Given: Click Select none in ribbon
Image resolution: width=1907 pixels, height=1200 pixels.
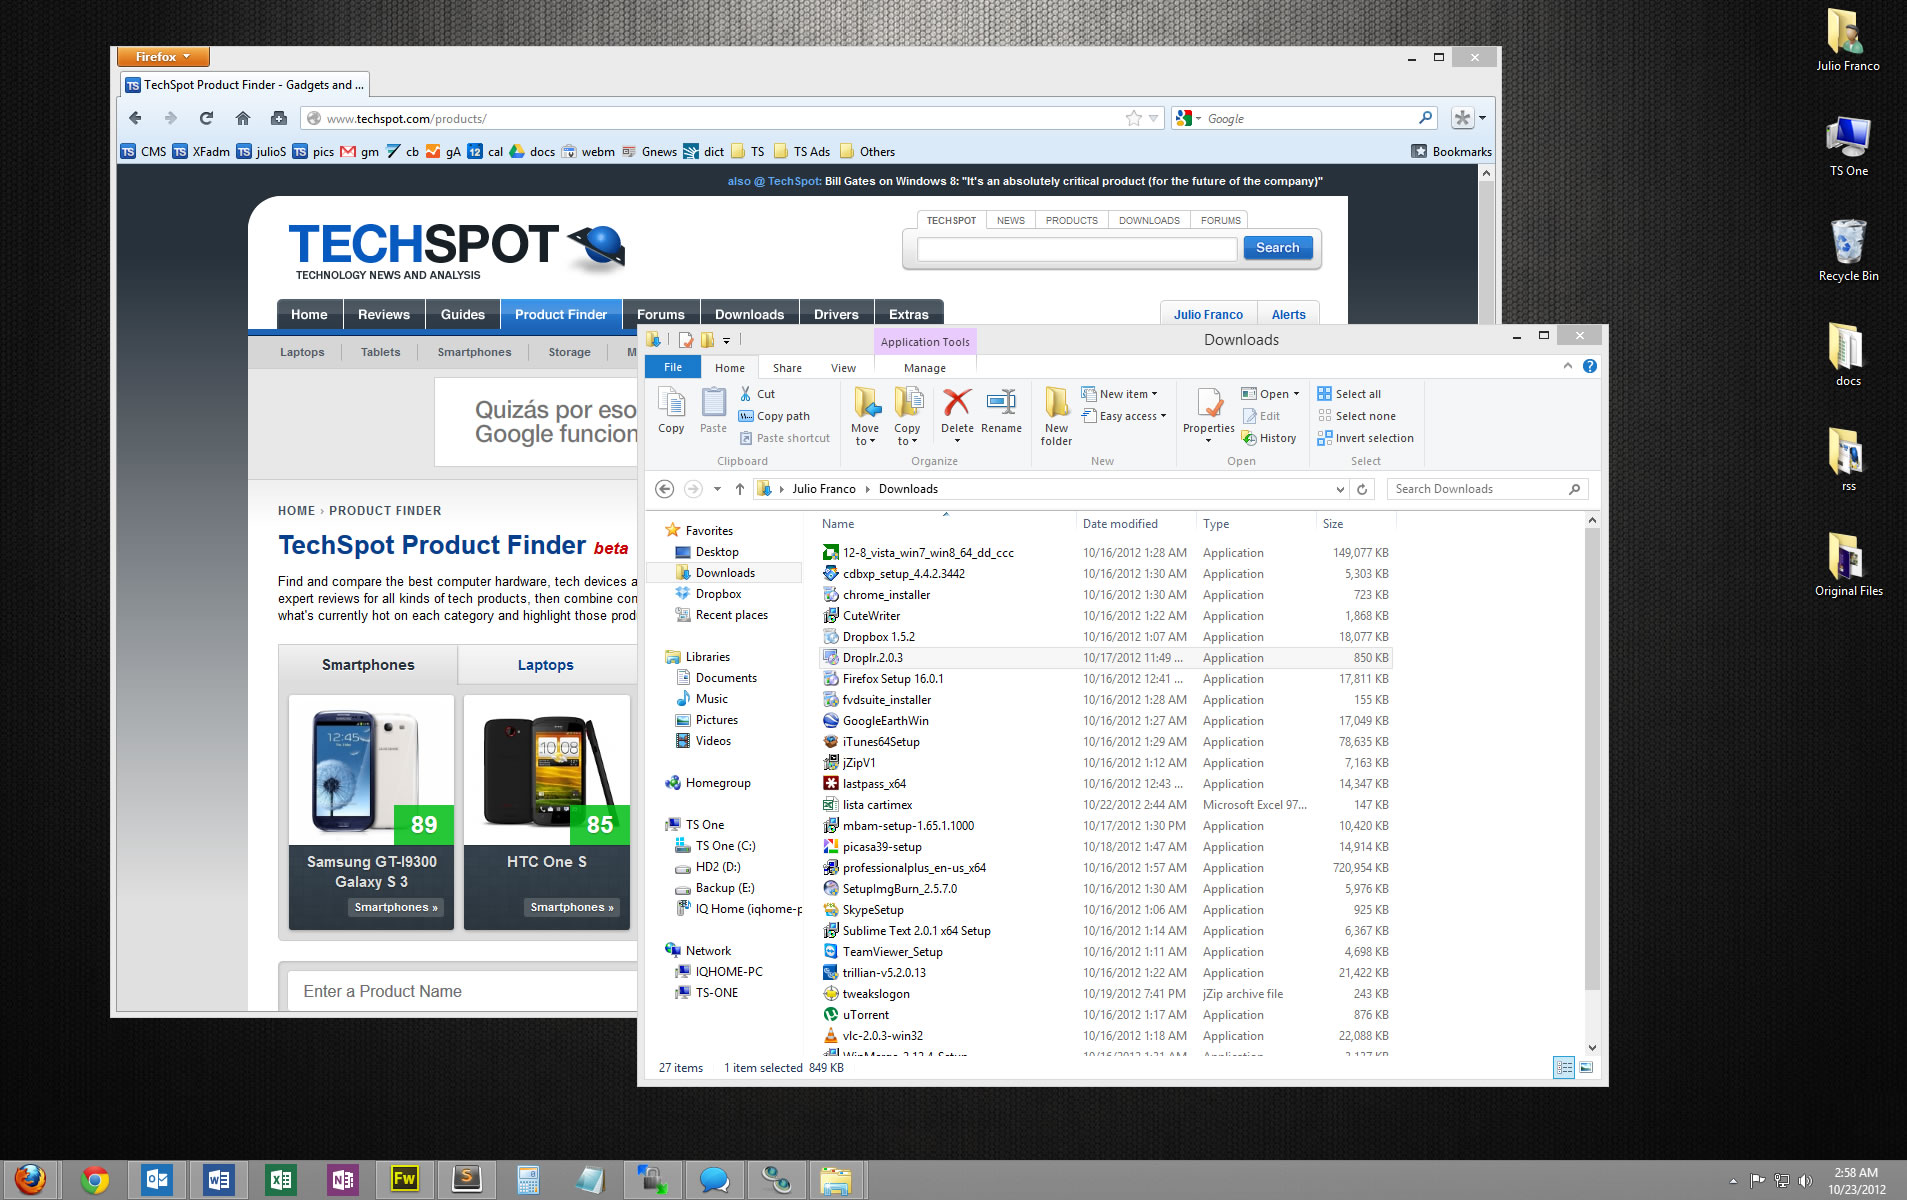Looking at the screenshot, I should 1356,416.
